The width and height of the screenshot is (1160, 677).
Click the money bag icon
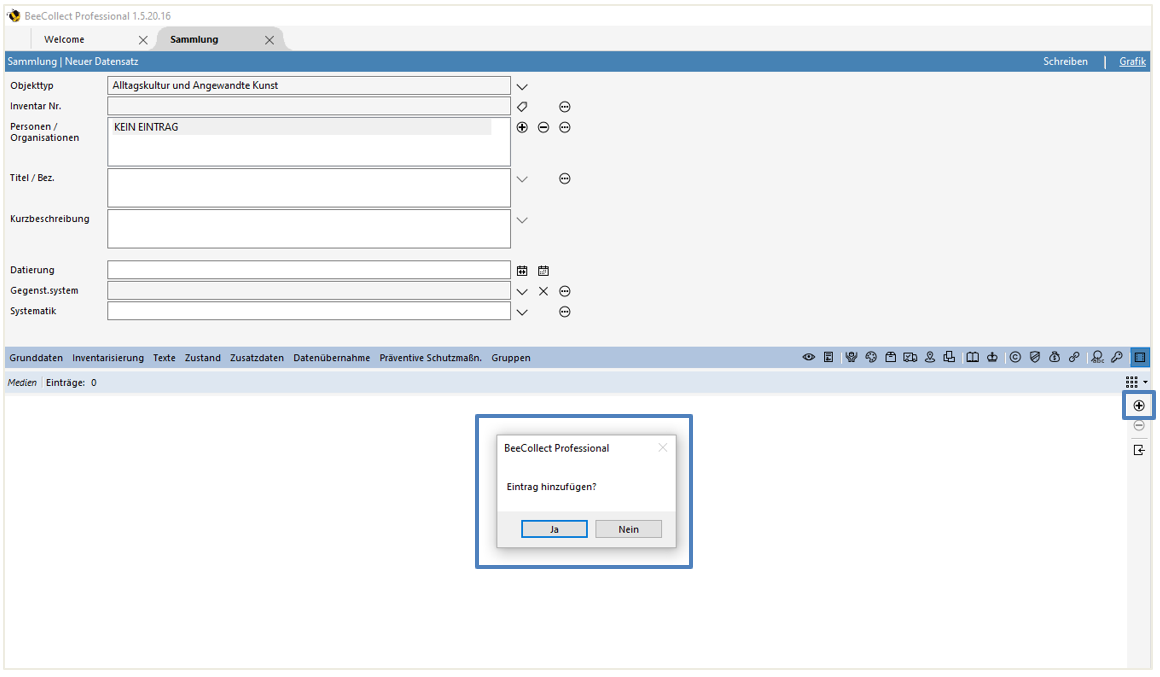coord(1054,358)
